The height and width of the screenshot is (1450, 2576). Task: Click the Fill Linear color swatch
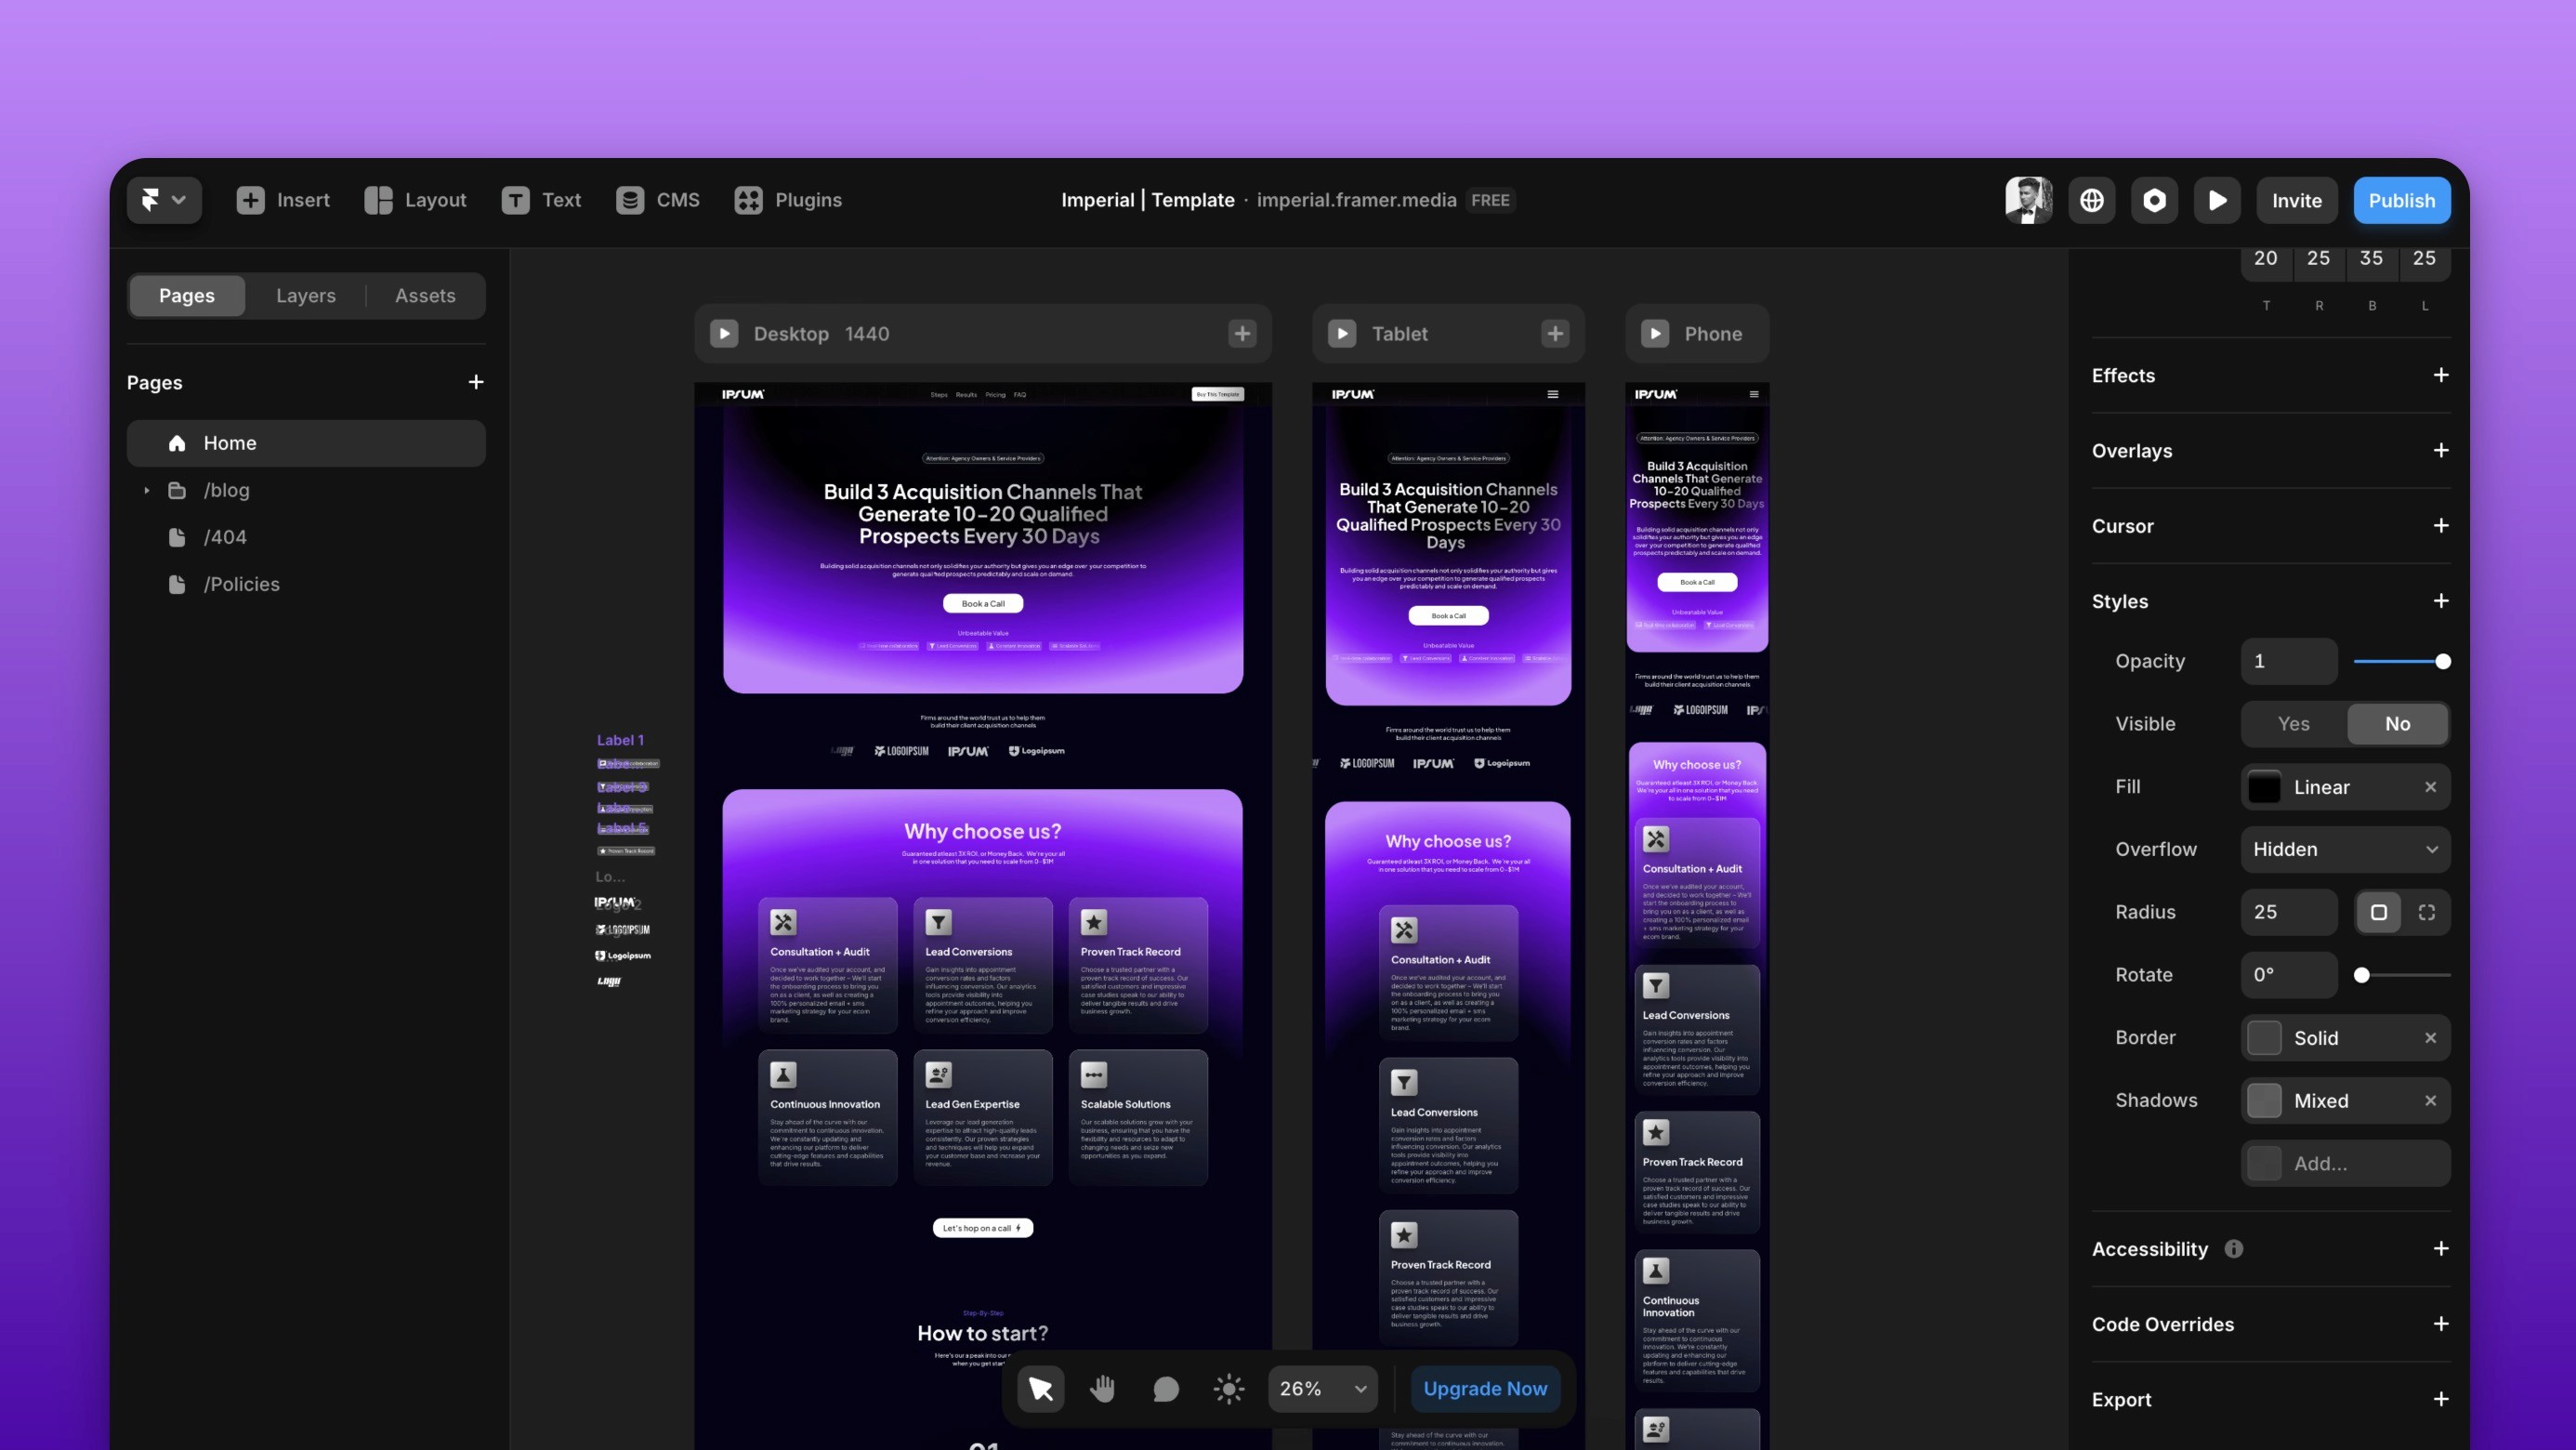pyautogui.click(x=2264, y=787)
